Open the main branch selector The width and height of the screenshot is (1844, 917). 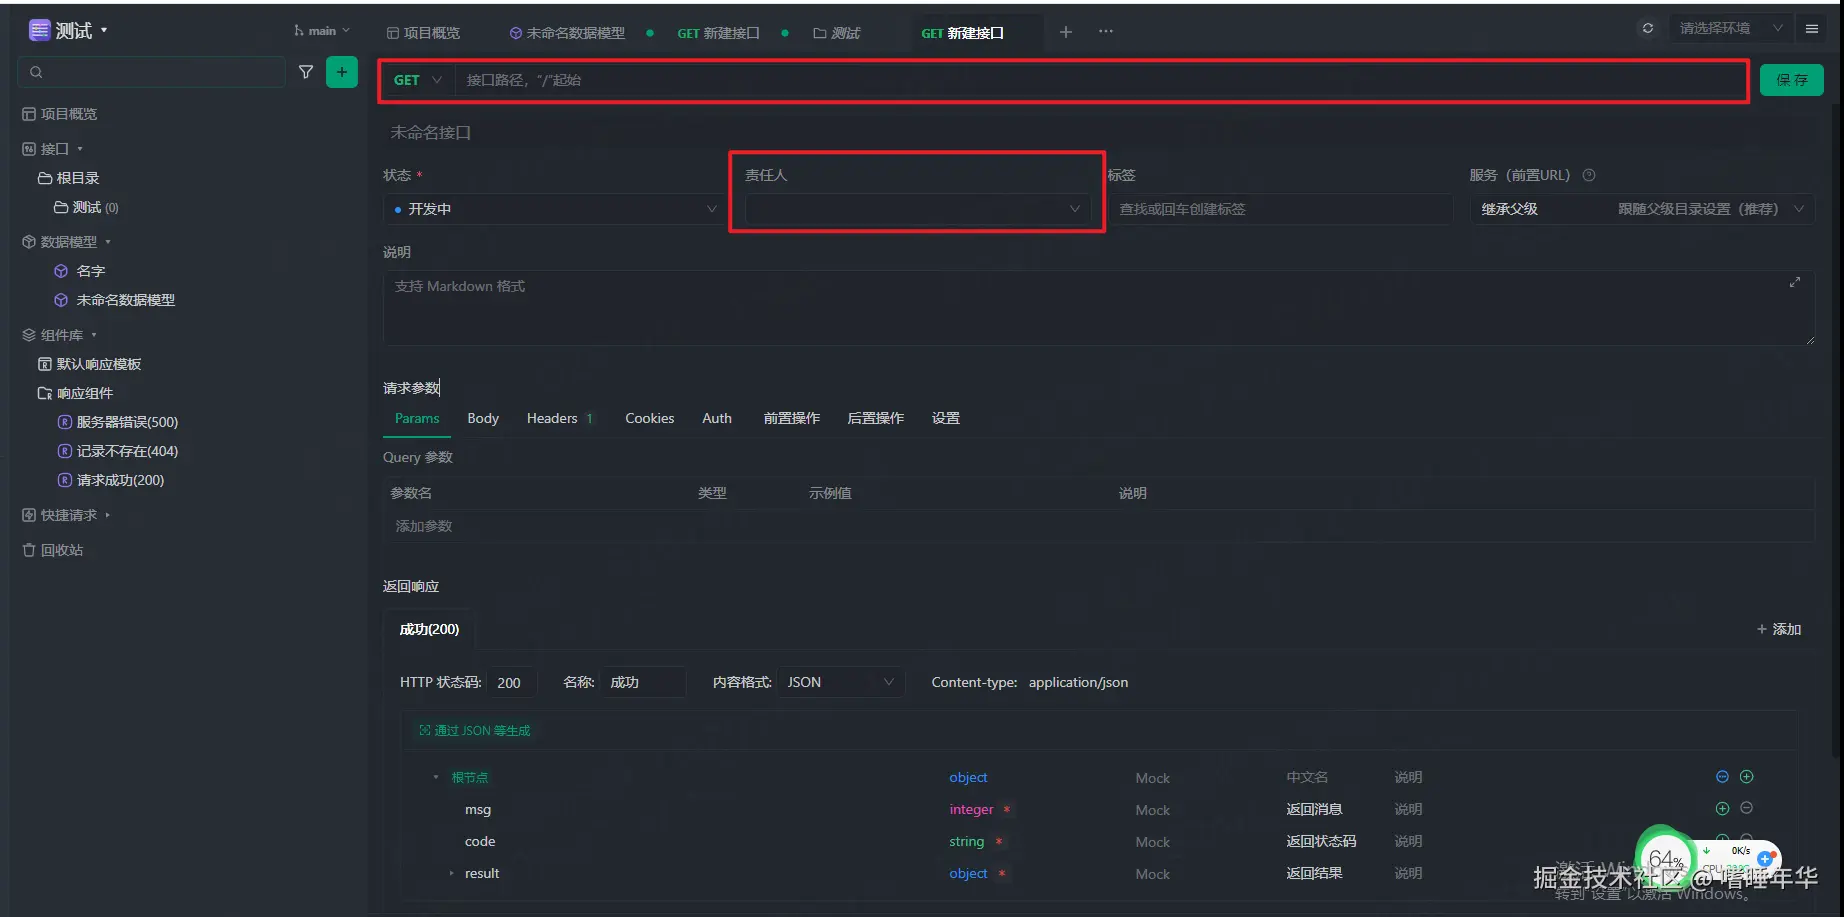(x=322, y=31)
